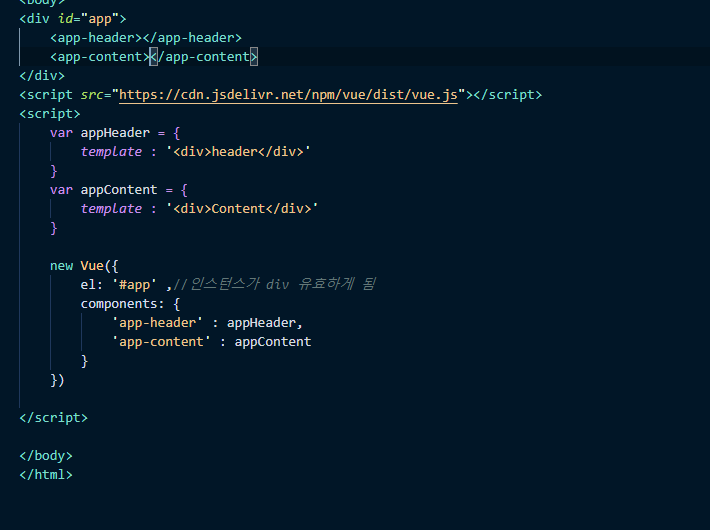Screen dimensions: 710x530
Task: Click the Korean comment after '#app'
Action: (x=274, y=284)
